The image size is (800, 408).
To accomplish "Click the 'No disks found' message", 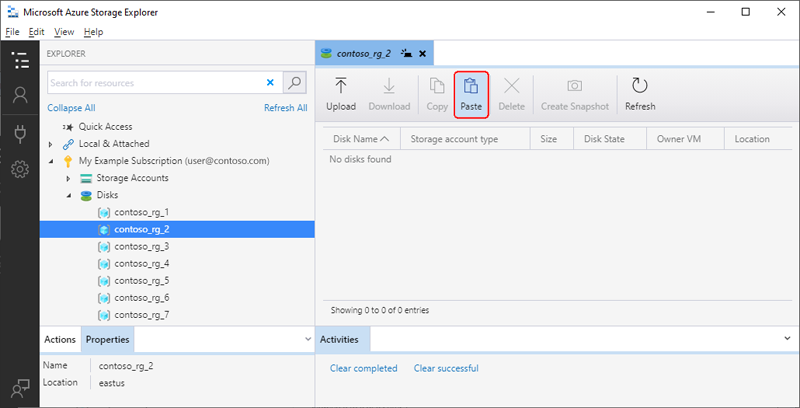I will click(360, 160).
